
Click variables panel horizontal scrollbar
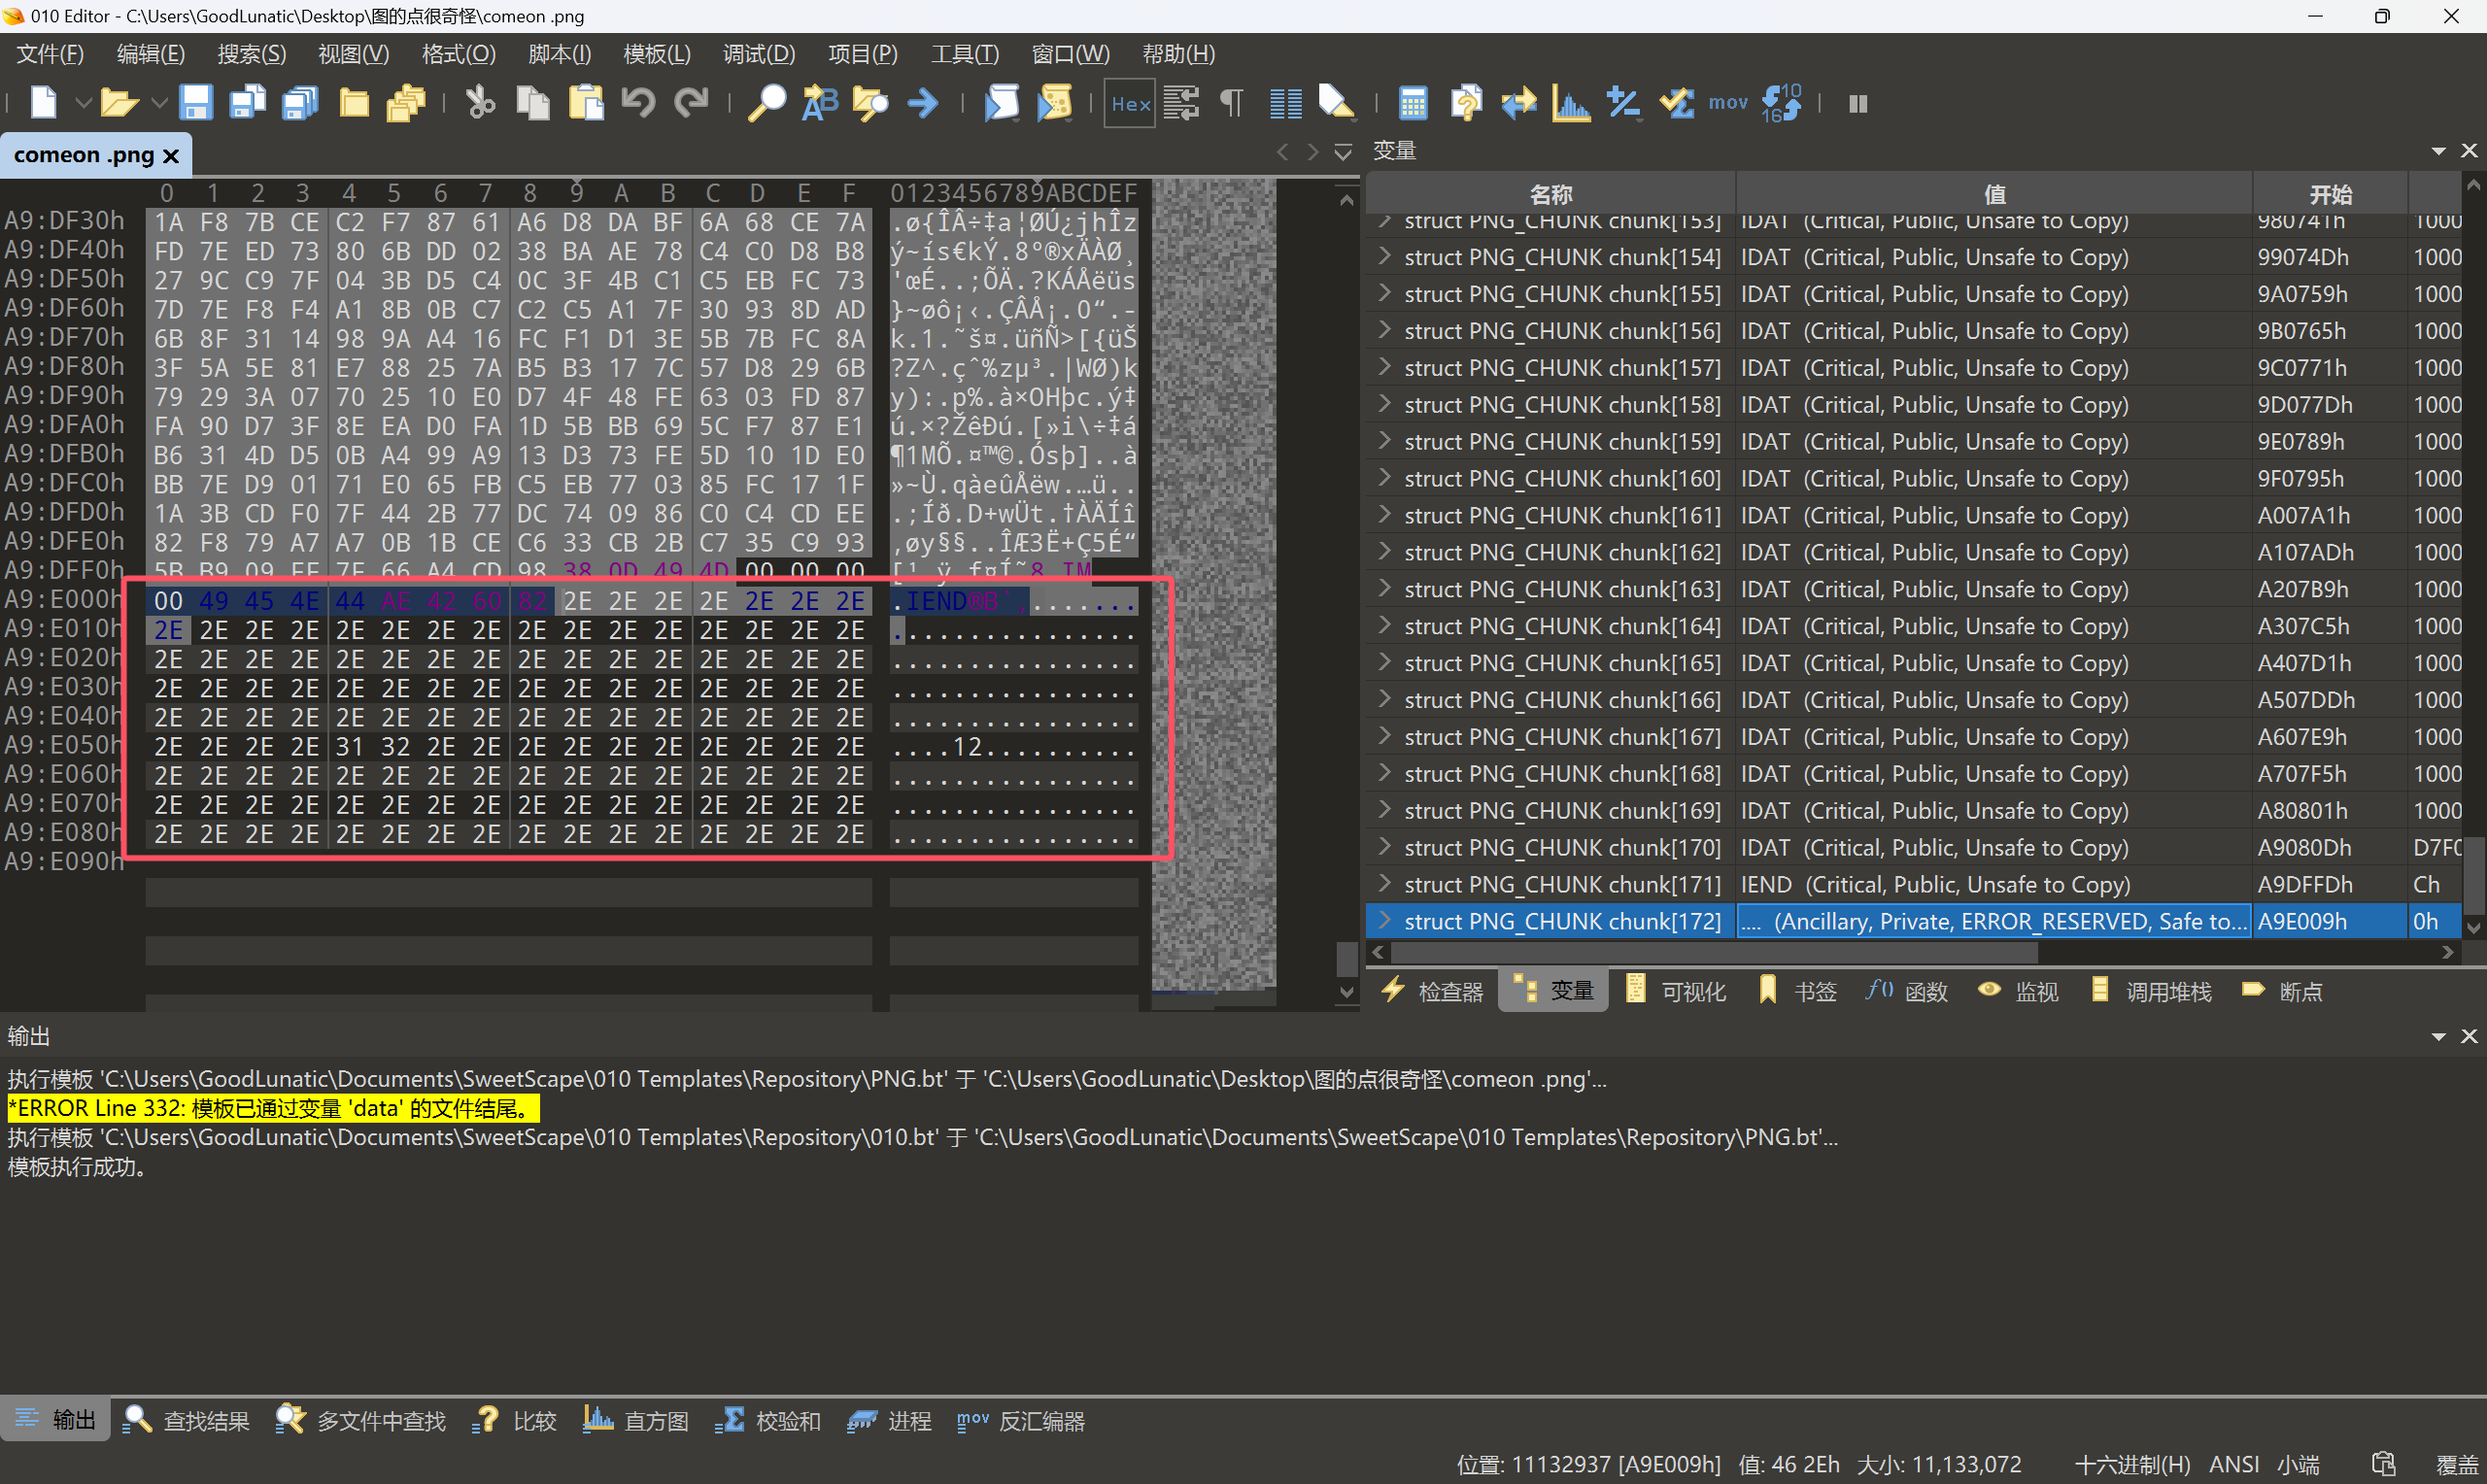(1715, 952)
